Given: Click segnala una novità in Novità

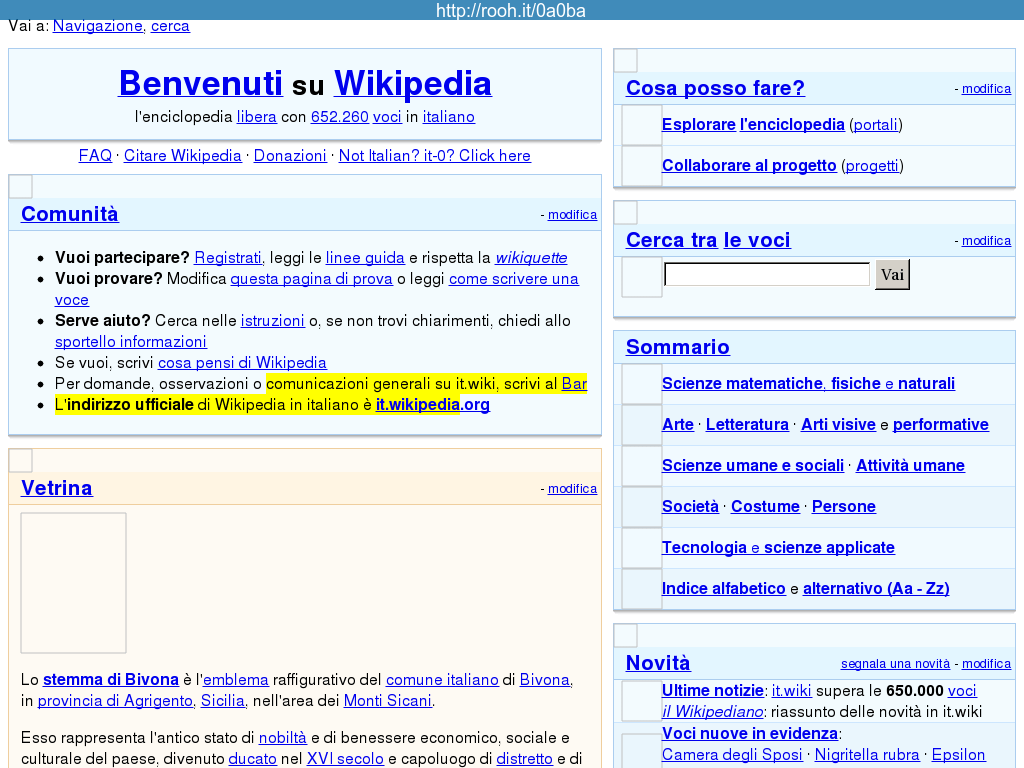Looking at the screenshot, I should coord(895,664).
